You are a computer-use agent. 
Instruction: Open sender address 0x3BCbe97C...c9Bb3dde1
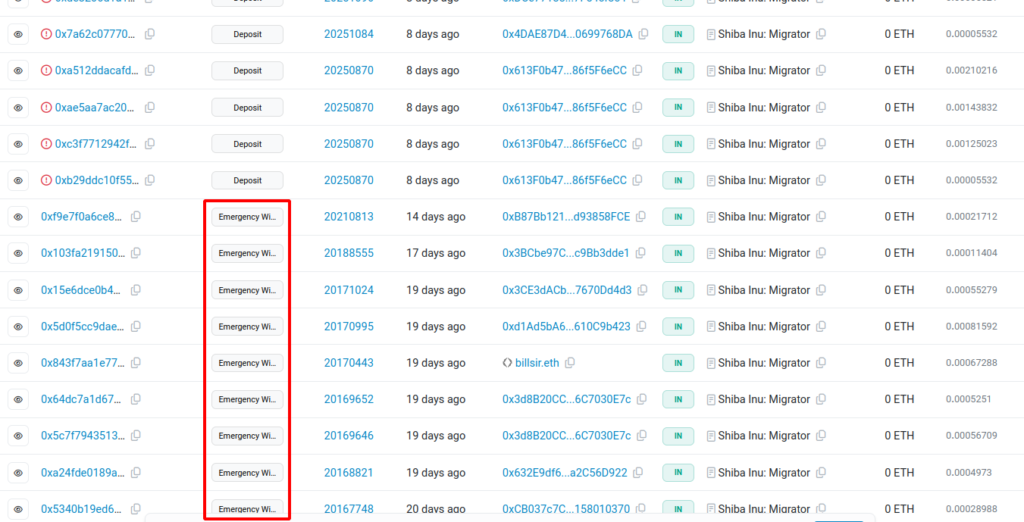point(566,253)
